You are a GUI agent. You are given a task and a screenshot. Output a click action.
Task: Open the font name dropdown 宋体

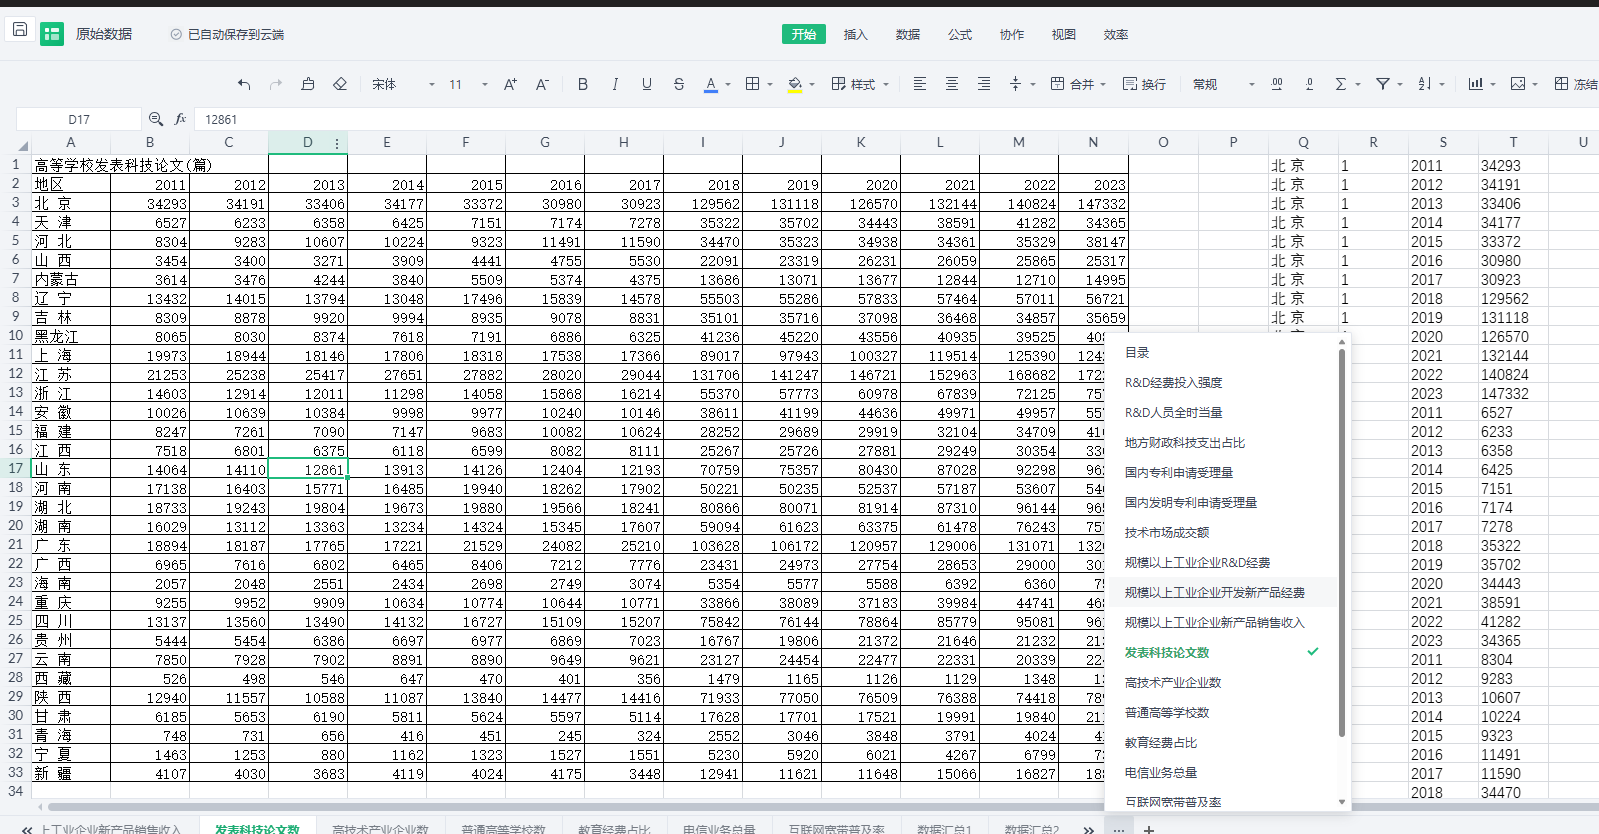tap(403, 84)
